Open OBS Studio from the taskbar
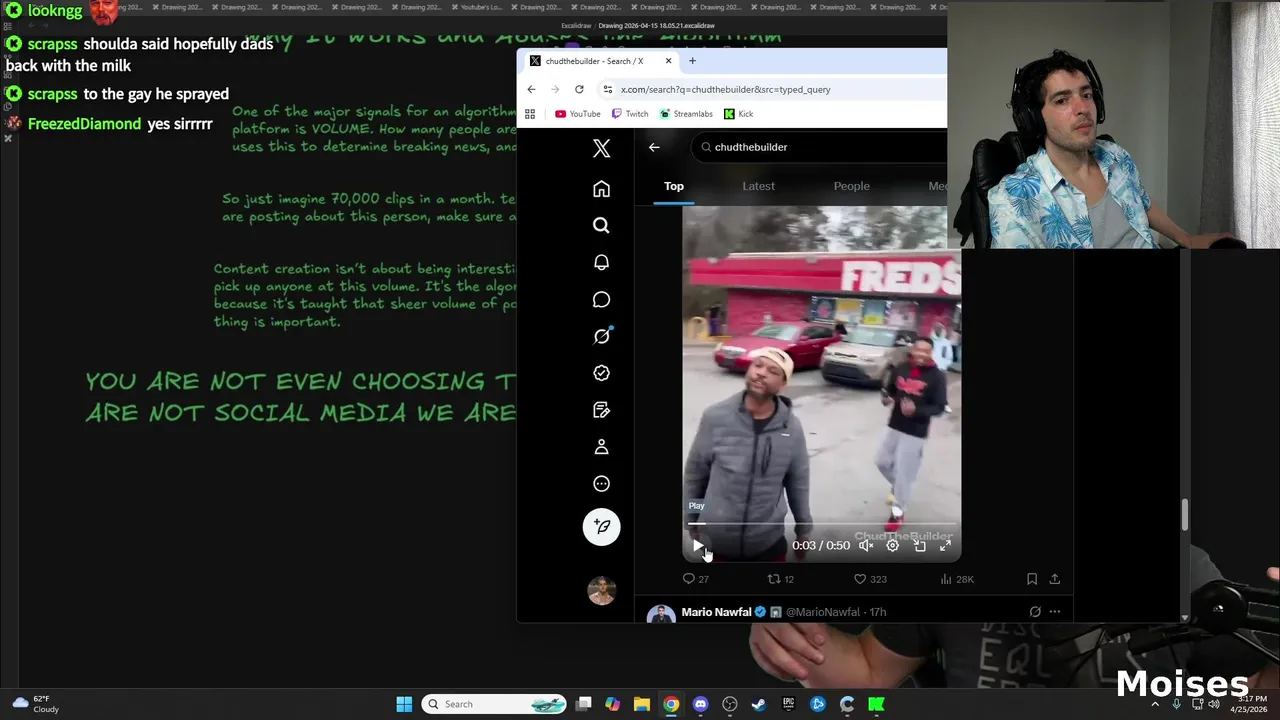Viewport: 1280px width, 720px height. click(x=730, y=704)
